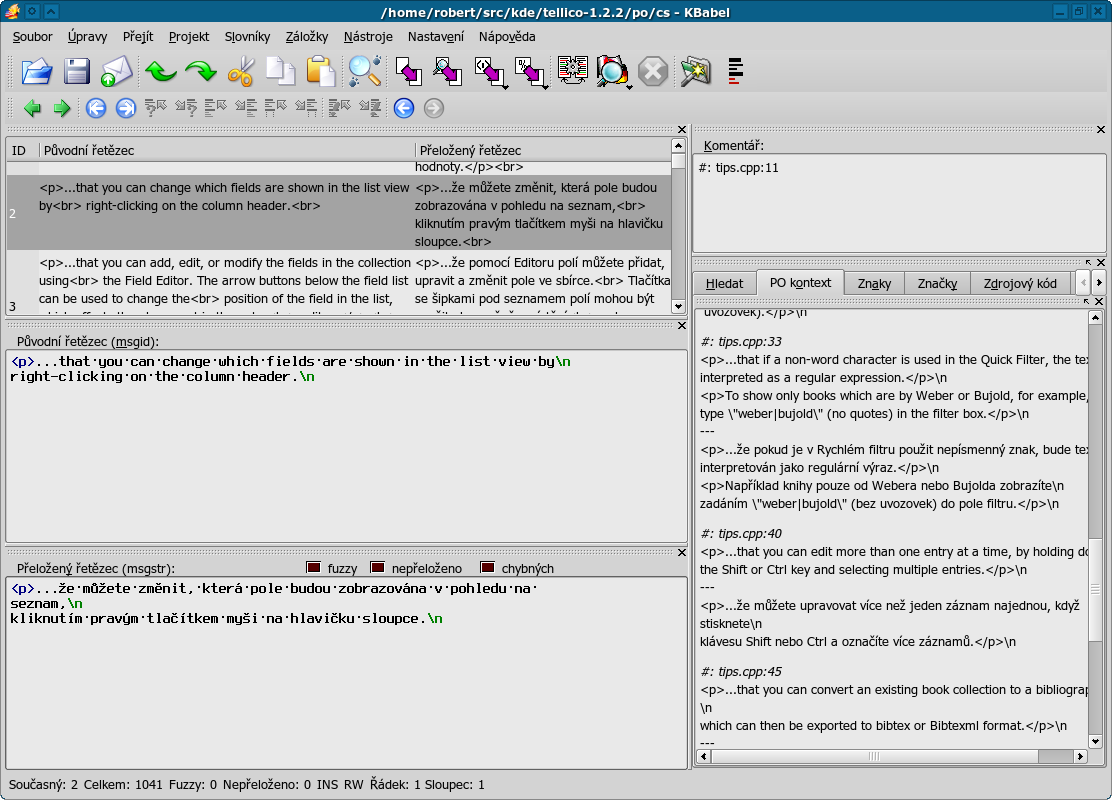Switch to the Hledat tab
The image size is (1112, 800).
click(x=724, y=284)
